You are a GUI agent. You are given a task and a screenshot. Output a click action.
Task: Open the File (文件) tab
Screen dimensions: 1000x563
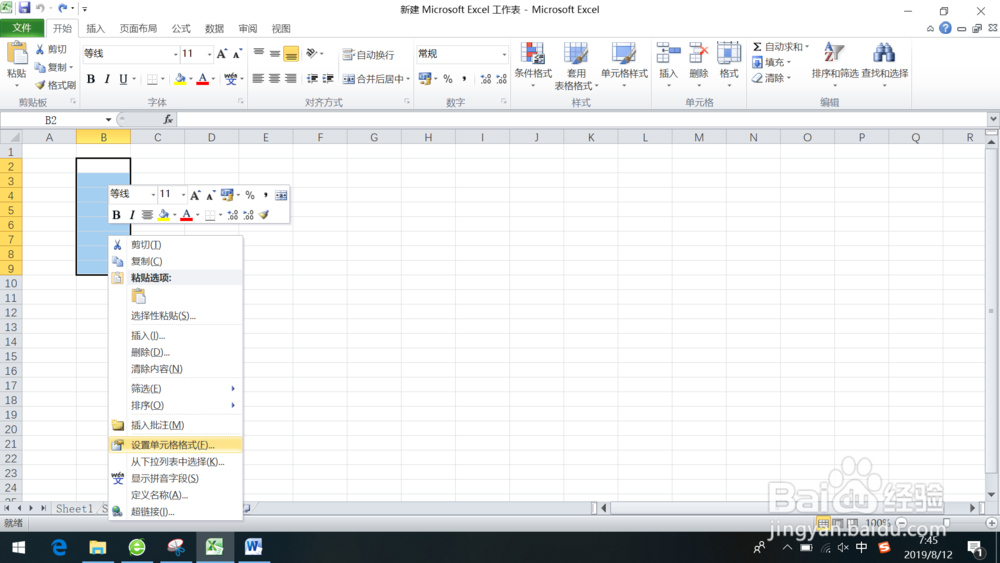[x=22, y=28]
